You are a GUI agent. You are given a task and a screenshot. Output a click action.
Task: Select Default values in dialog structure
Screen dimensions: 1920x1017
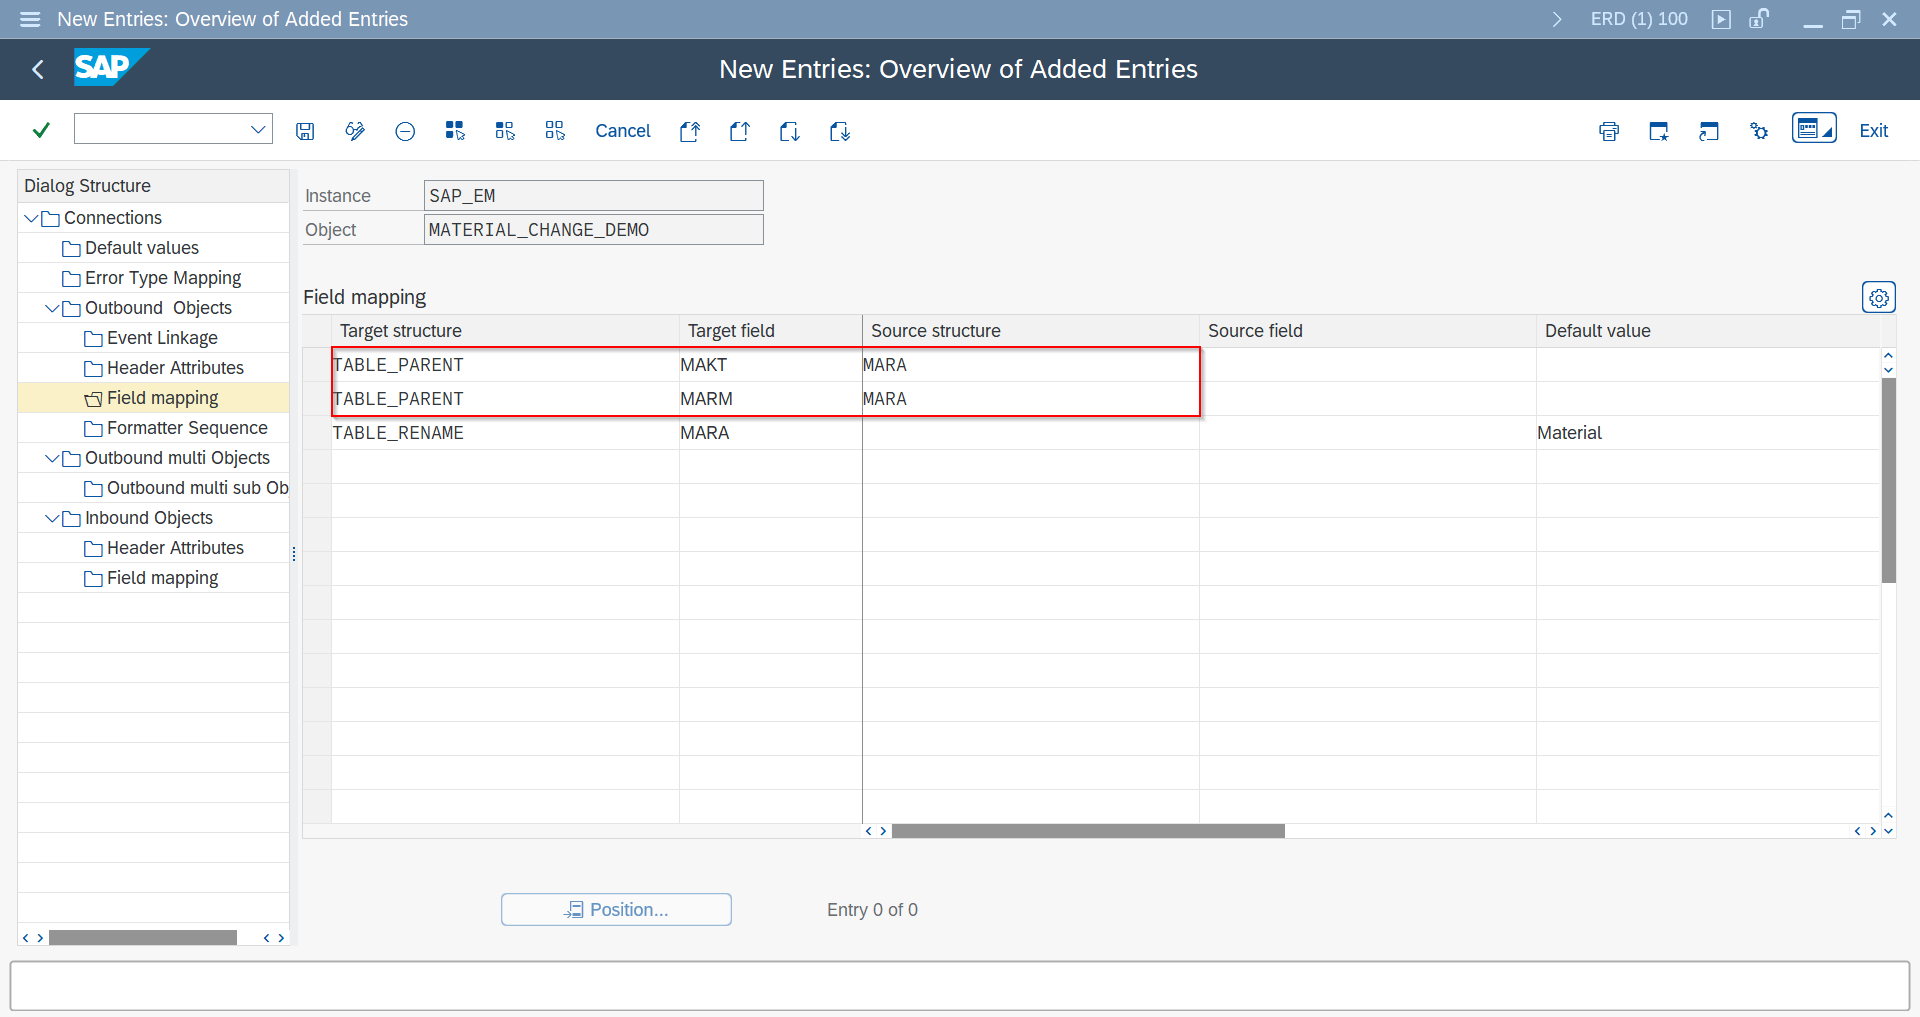click(x=141, y=248)
